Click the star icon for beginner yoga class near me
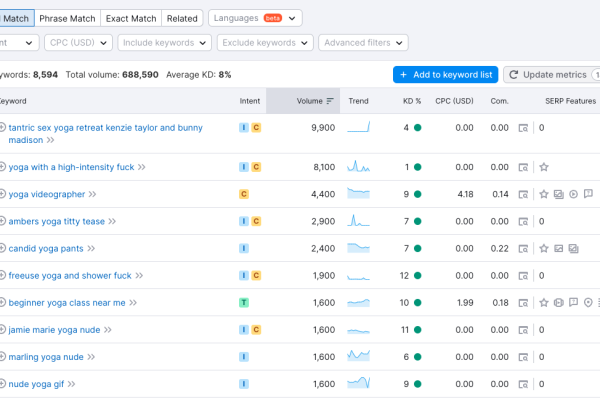This screenshot has width=600, height=400. [544, 303]
